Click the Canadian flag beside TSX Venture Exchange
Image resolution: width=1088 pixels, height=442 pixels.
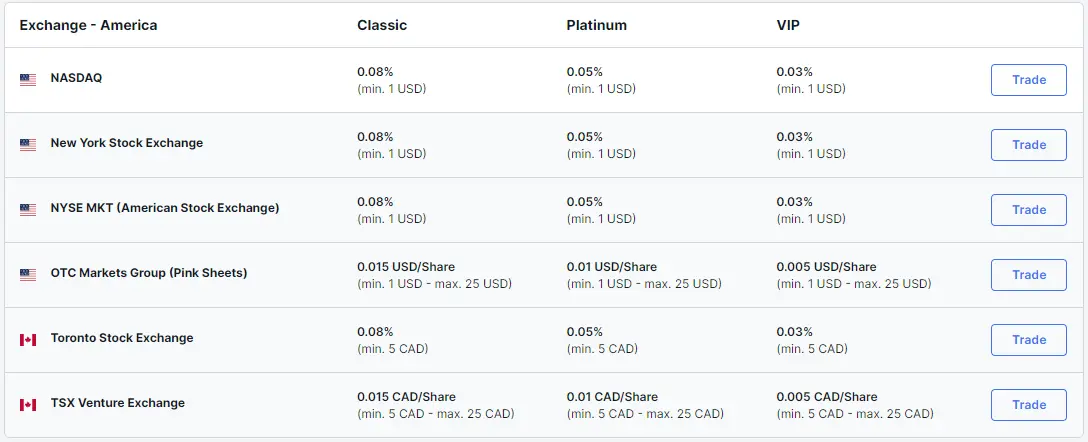point(28,405)
